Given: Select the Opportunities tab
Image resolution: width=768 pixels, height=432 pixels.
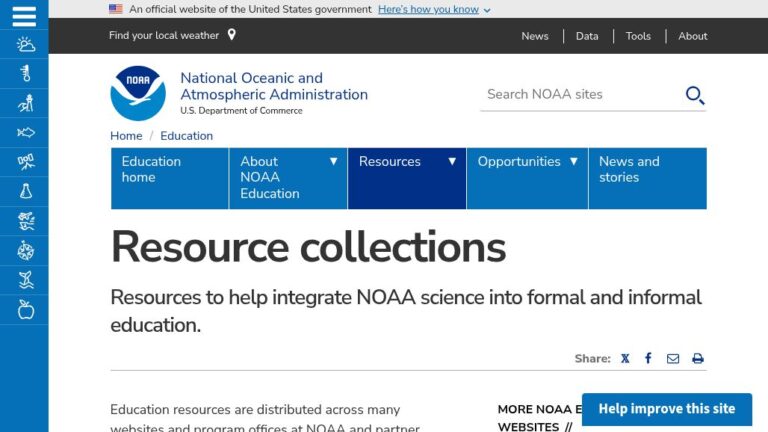Looking at the screenshot, I should 527,178.
